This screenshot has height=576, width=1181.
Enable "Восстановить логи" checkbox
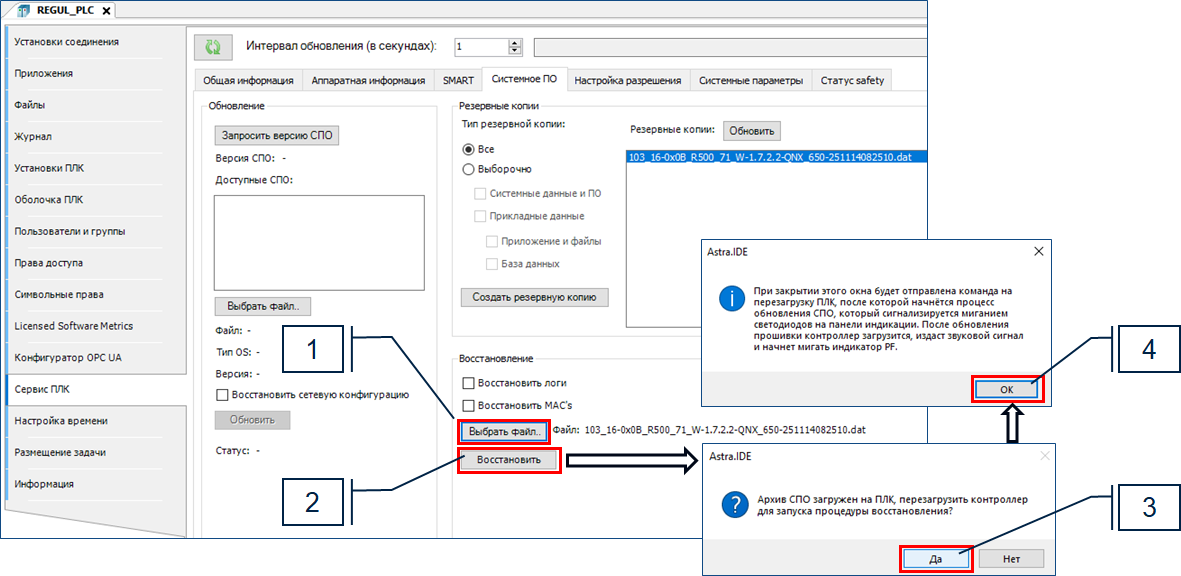468,383
